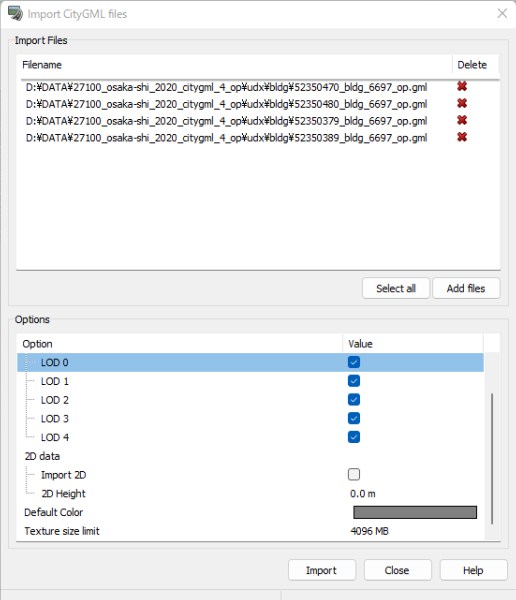This screenshot has height=600, width=516.
Task: Click the Delete column header
Action: pos(472,65)
